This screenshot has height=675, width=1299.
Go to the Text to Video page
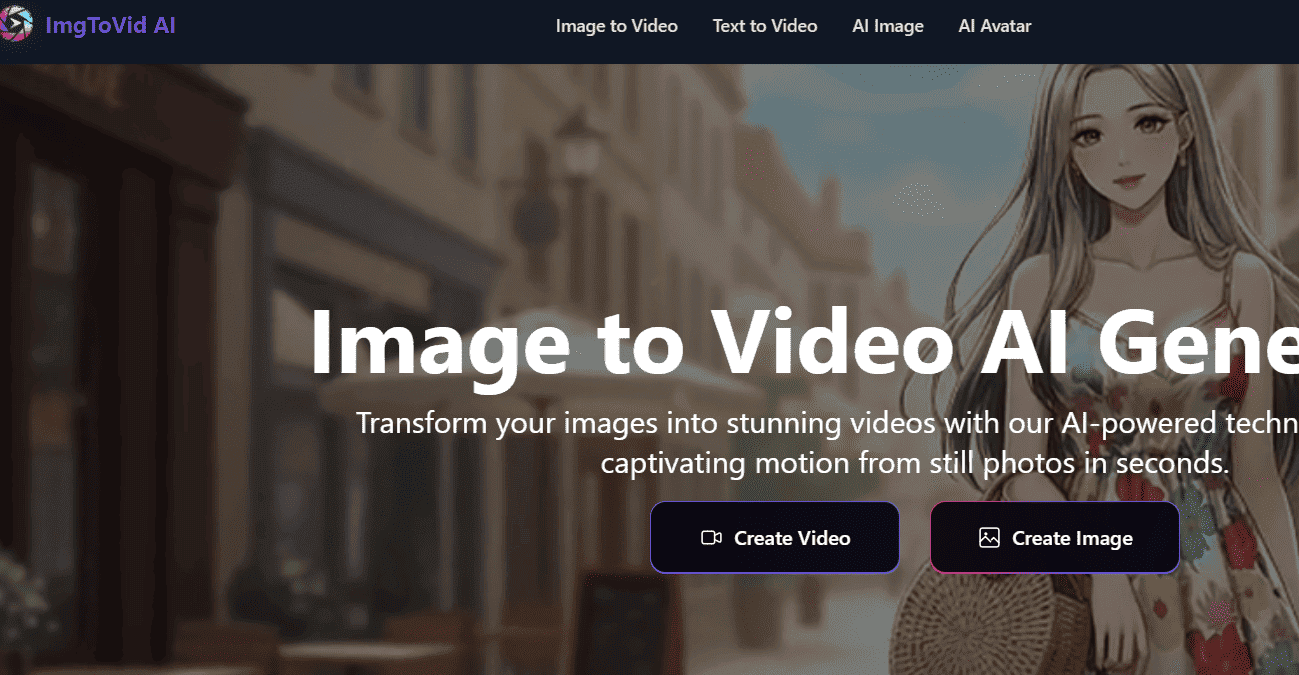pyautogui.click(x=764, y=26)
